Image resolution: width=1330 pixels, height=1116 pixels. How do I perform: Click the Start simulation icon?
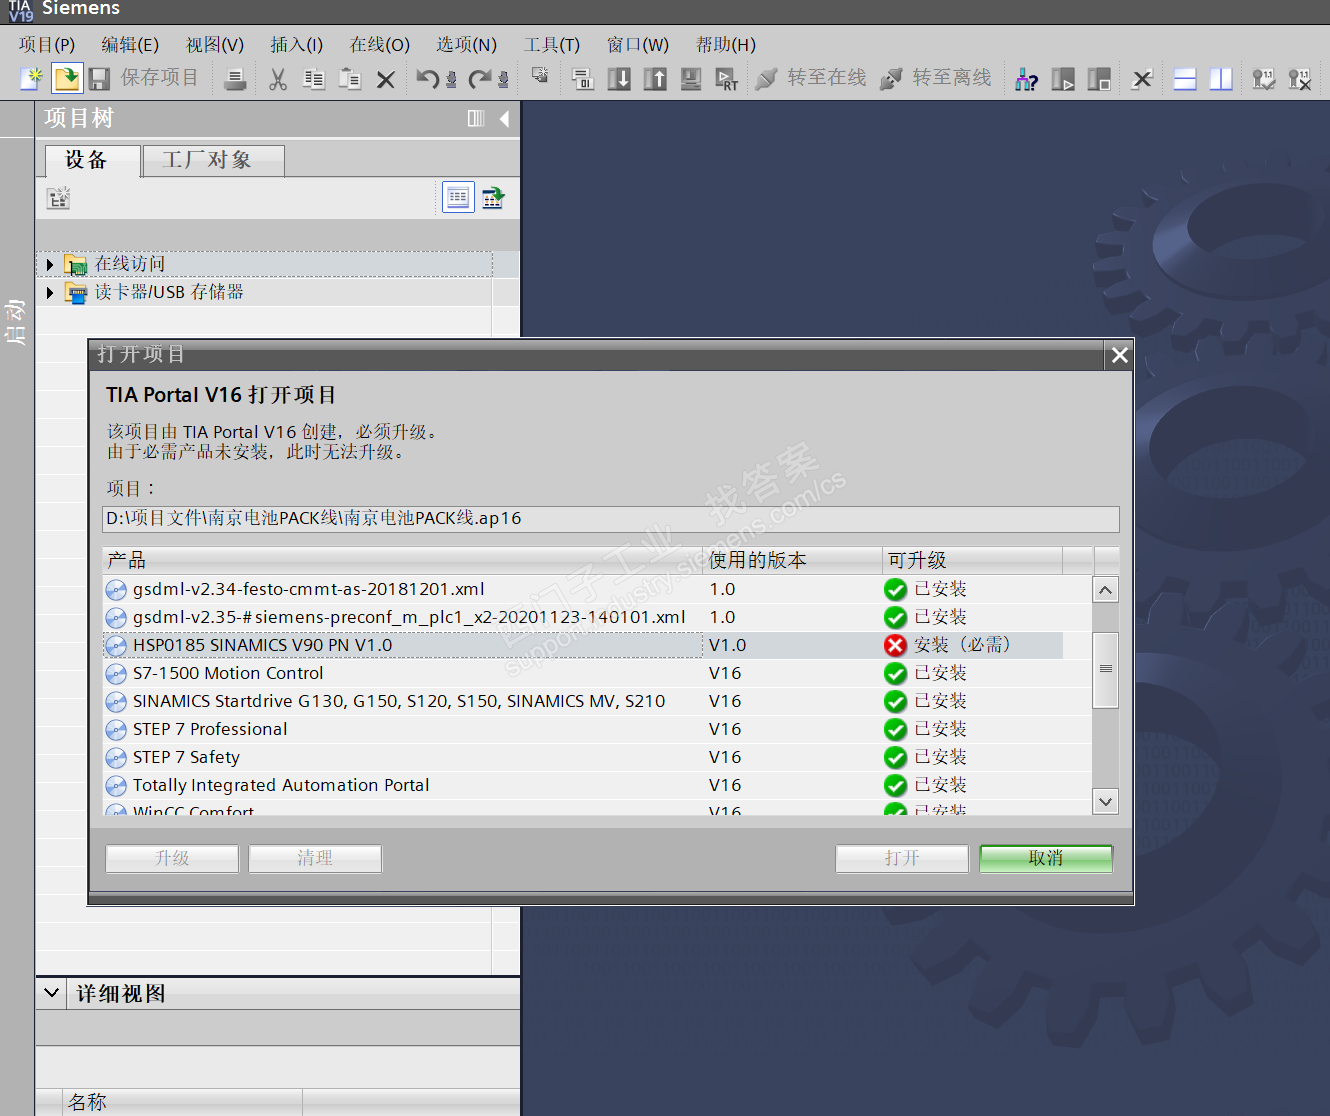coord(691,79)
